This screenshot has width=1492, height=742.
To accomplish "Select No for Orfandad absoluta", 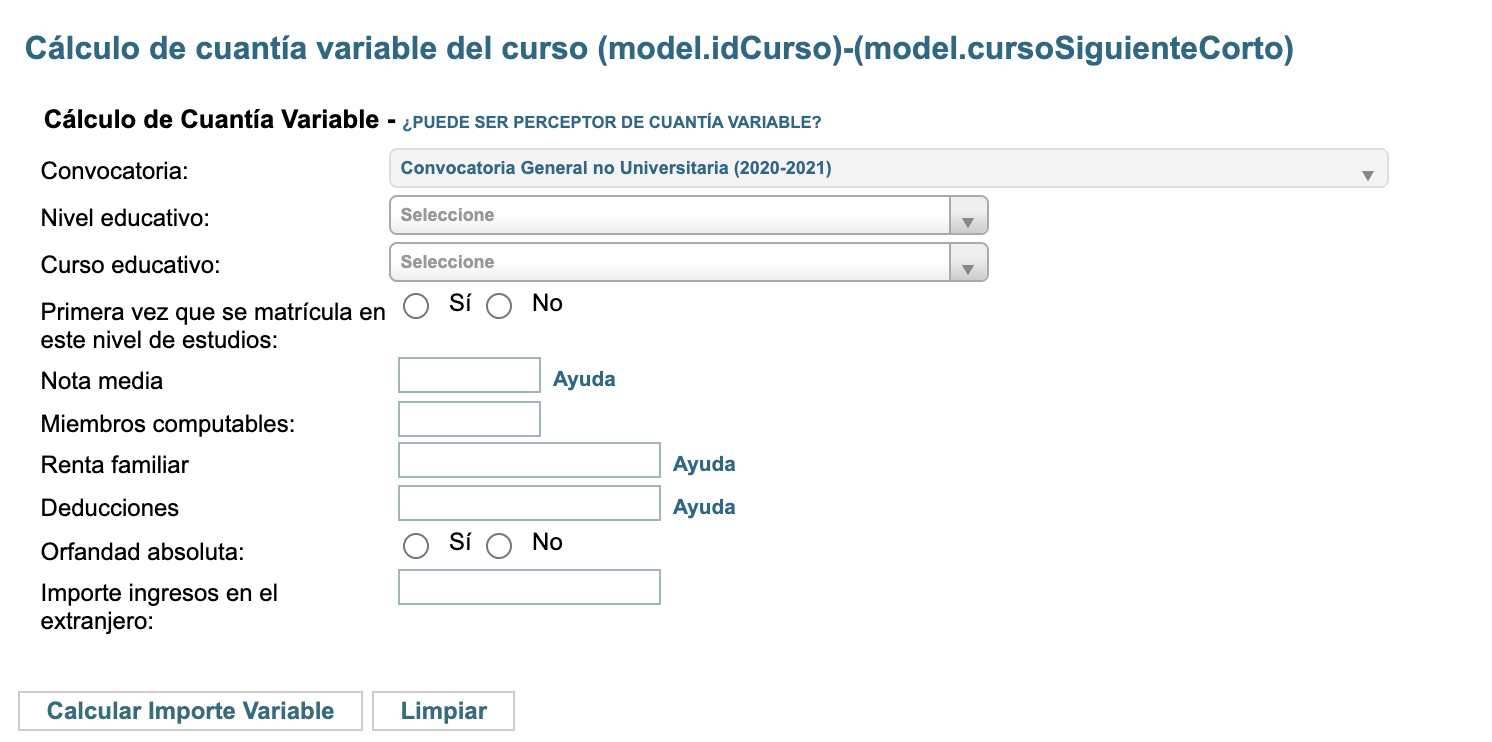I will 499,546.
